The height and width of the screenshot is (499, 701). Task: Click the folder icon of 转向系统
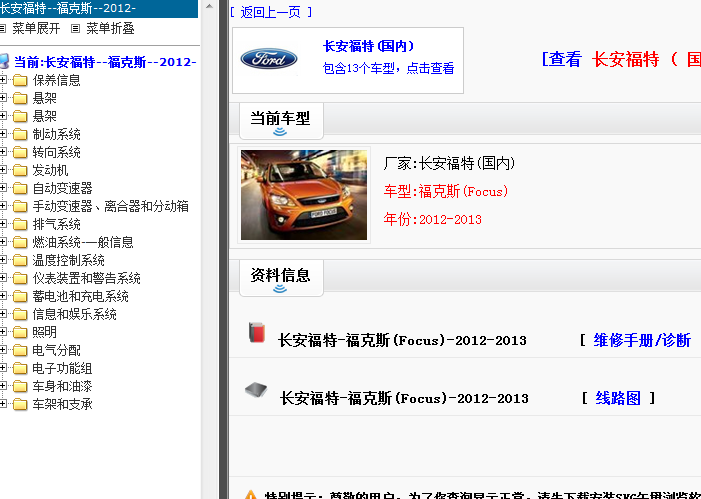[20, 152]
